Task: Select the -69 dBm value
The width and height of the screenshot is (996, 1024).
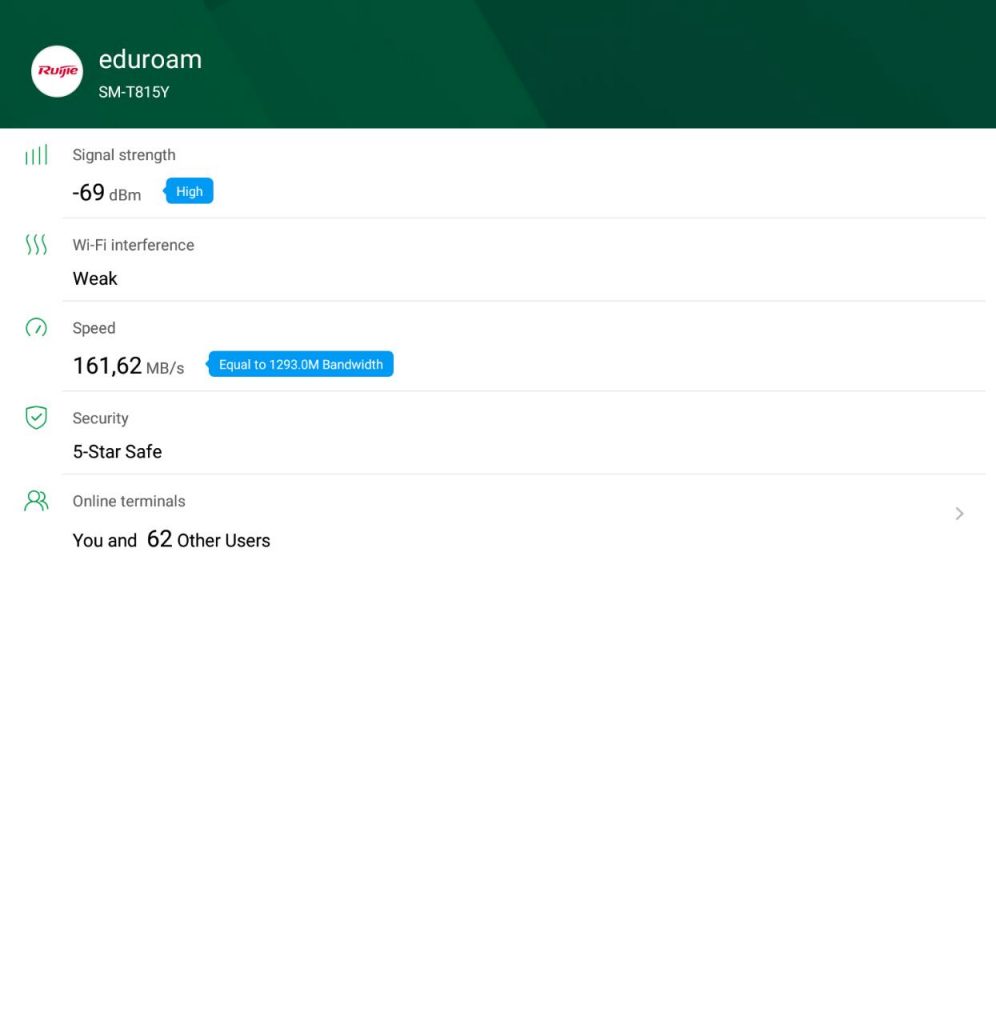Action: point(107,193)
